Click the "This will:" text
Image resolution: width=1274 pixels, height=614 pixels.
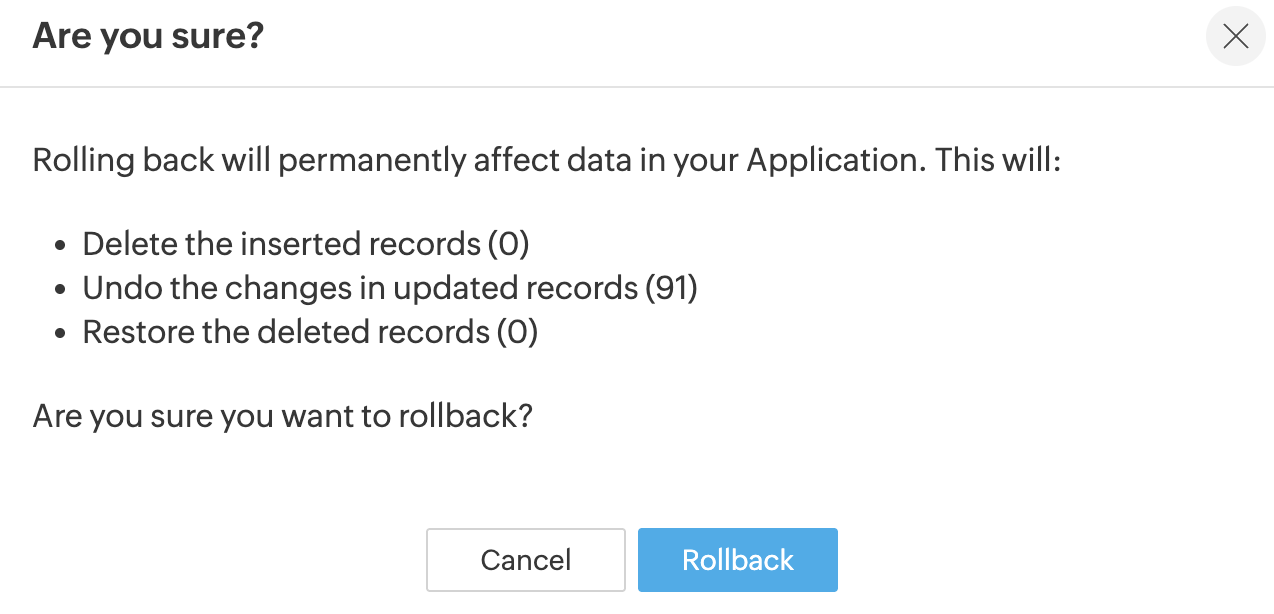pyautogui.click(x=997, y=160)
